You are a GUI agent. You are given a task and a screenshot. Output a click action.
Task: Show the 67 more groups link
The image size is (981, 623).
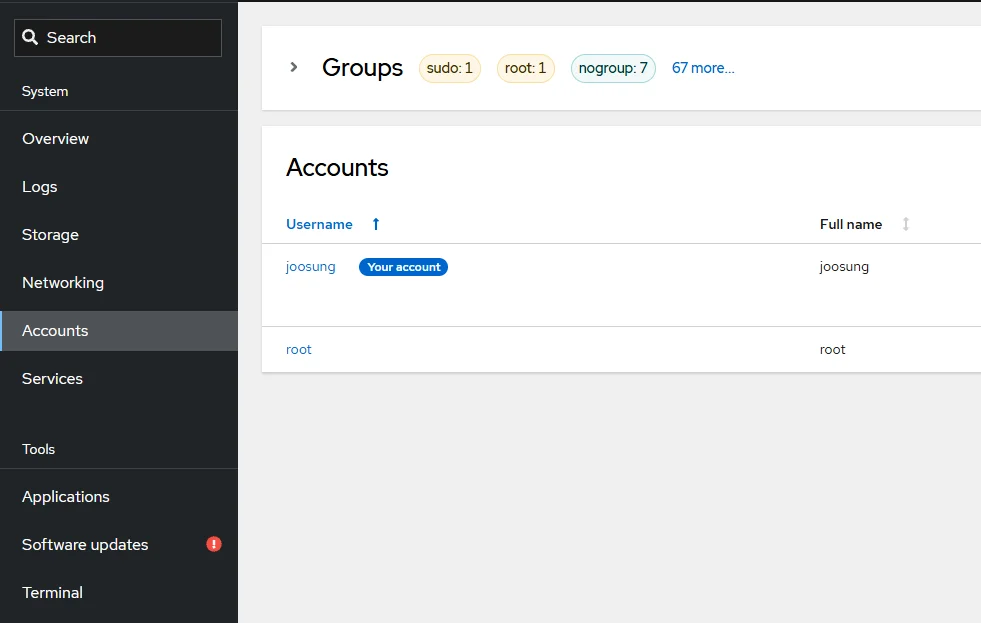click(703, 68)
